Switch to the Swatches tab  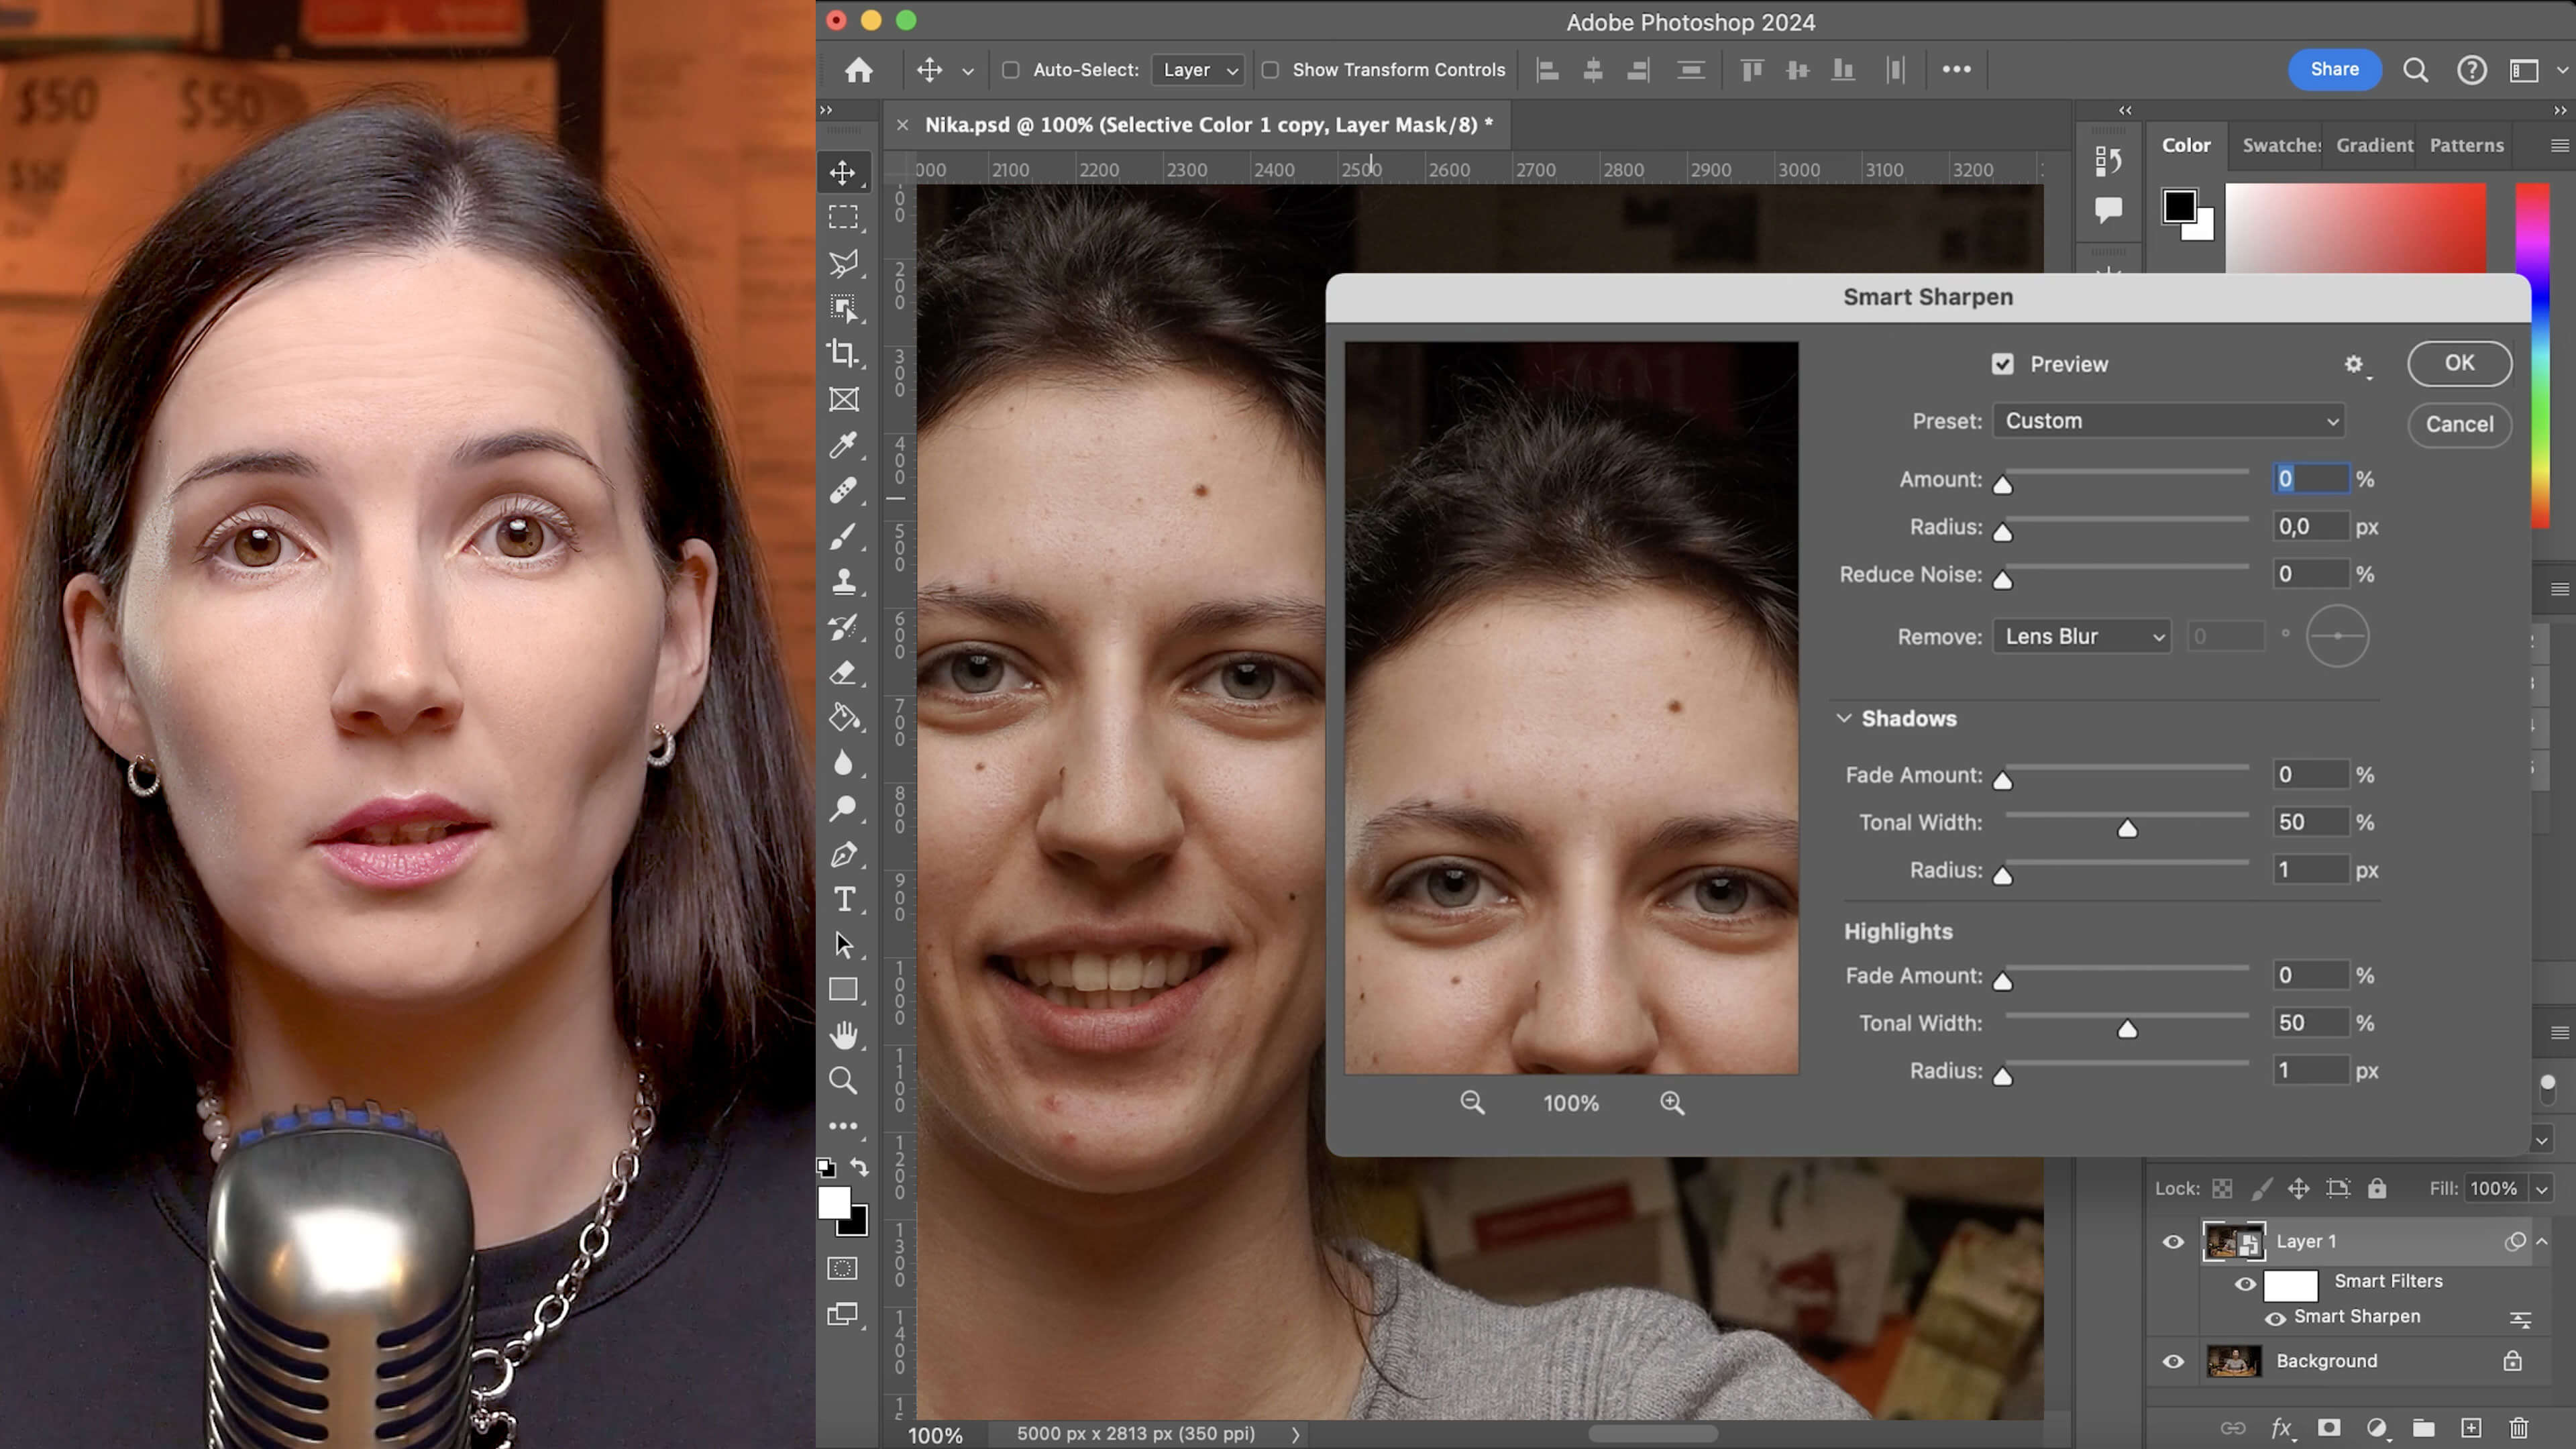coord(2280,145)
